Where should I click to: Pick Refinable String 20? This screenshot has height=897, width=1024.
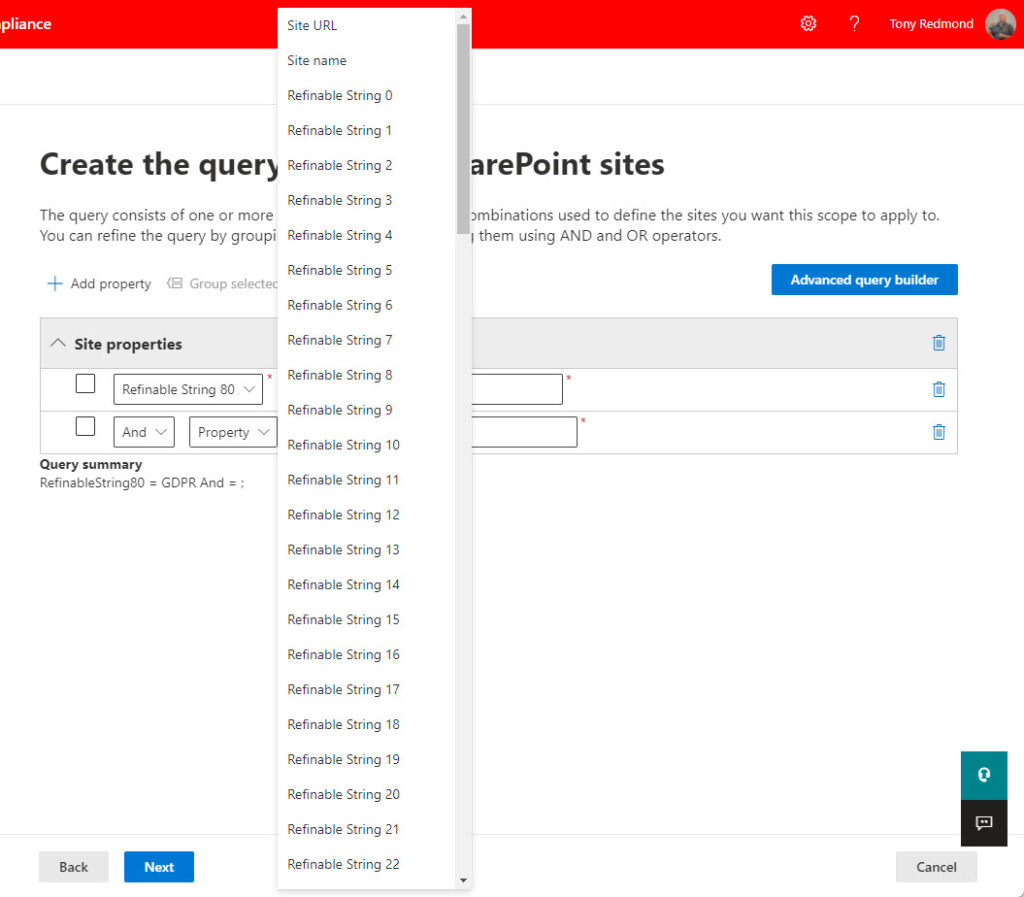[366, 794]
